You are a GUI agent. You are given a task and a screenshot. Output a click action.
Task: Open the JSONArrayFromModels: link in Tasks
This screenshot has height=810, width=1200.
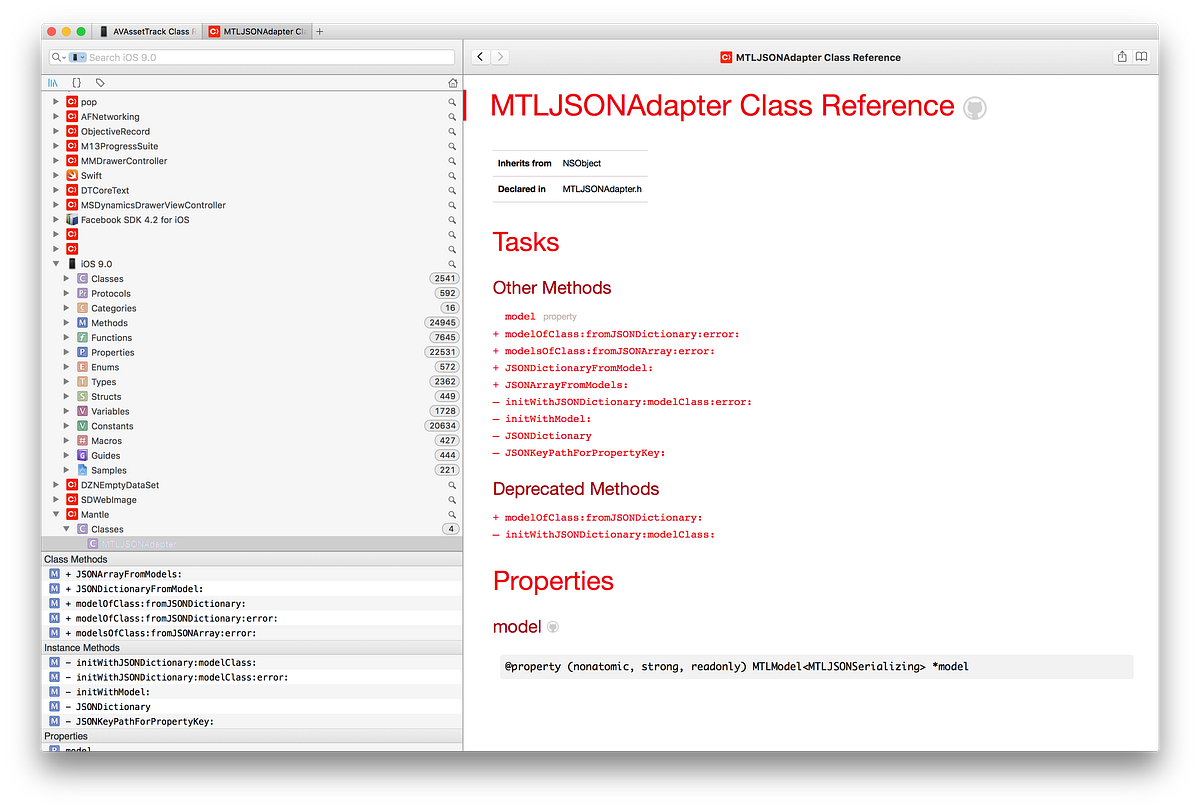[x=566, y=385]
